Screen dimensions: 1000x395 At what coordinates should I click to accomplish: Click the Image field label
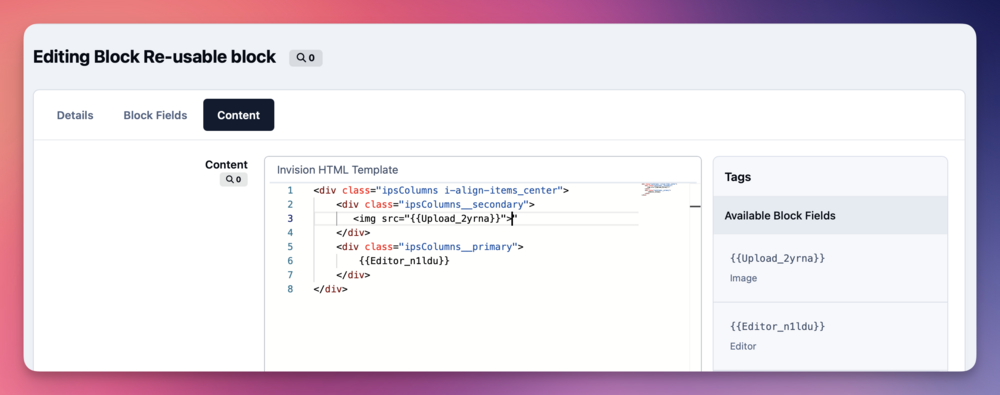743,278
